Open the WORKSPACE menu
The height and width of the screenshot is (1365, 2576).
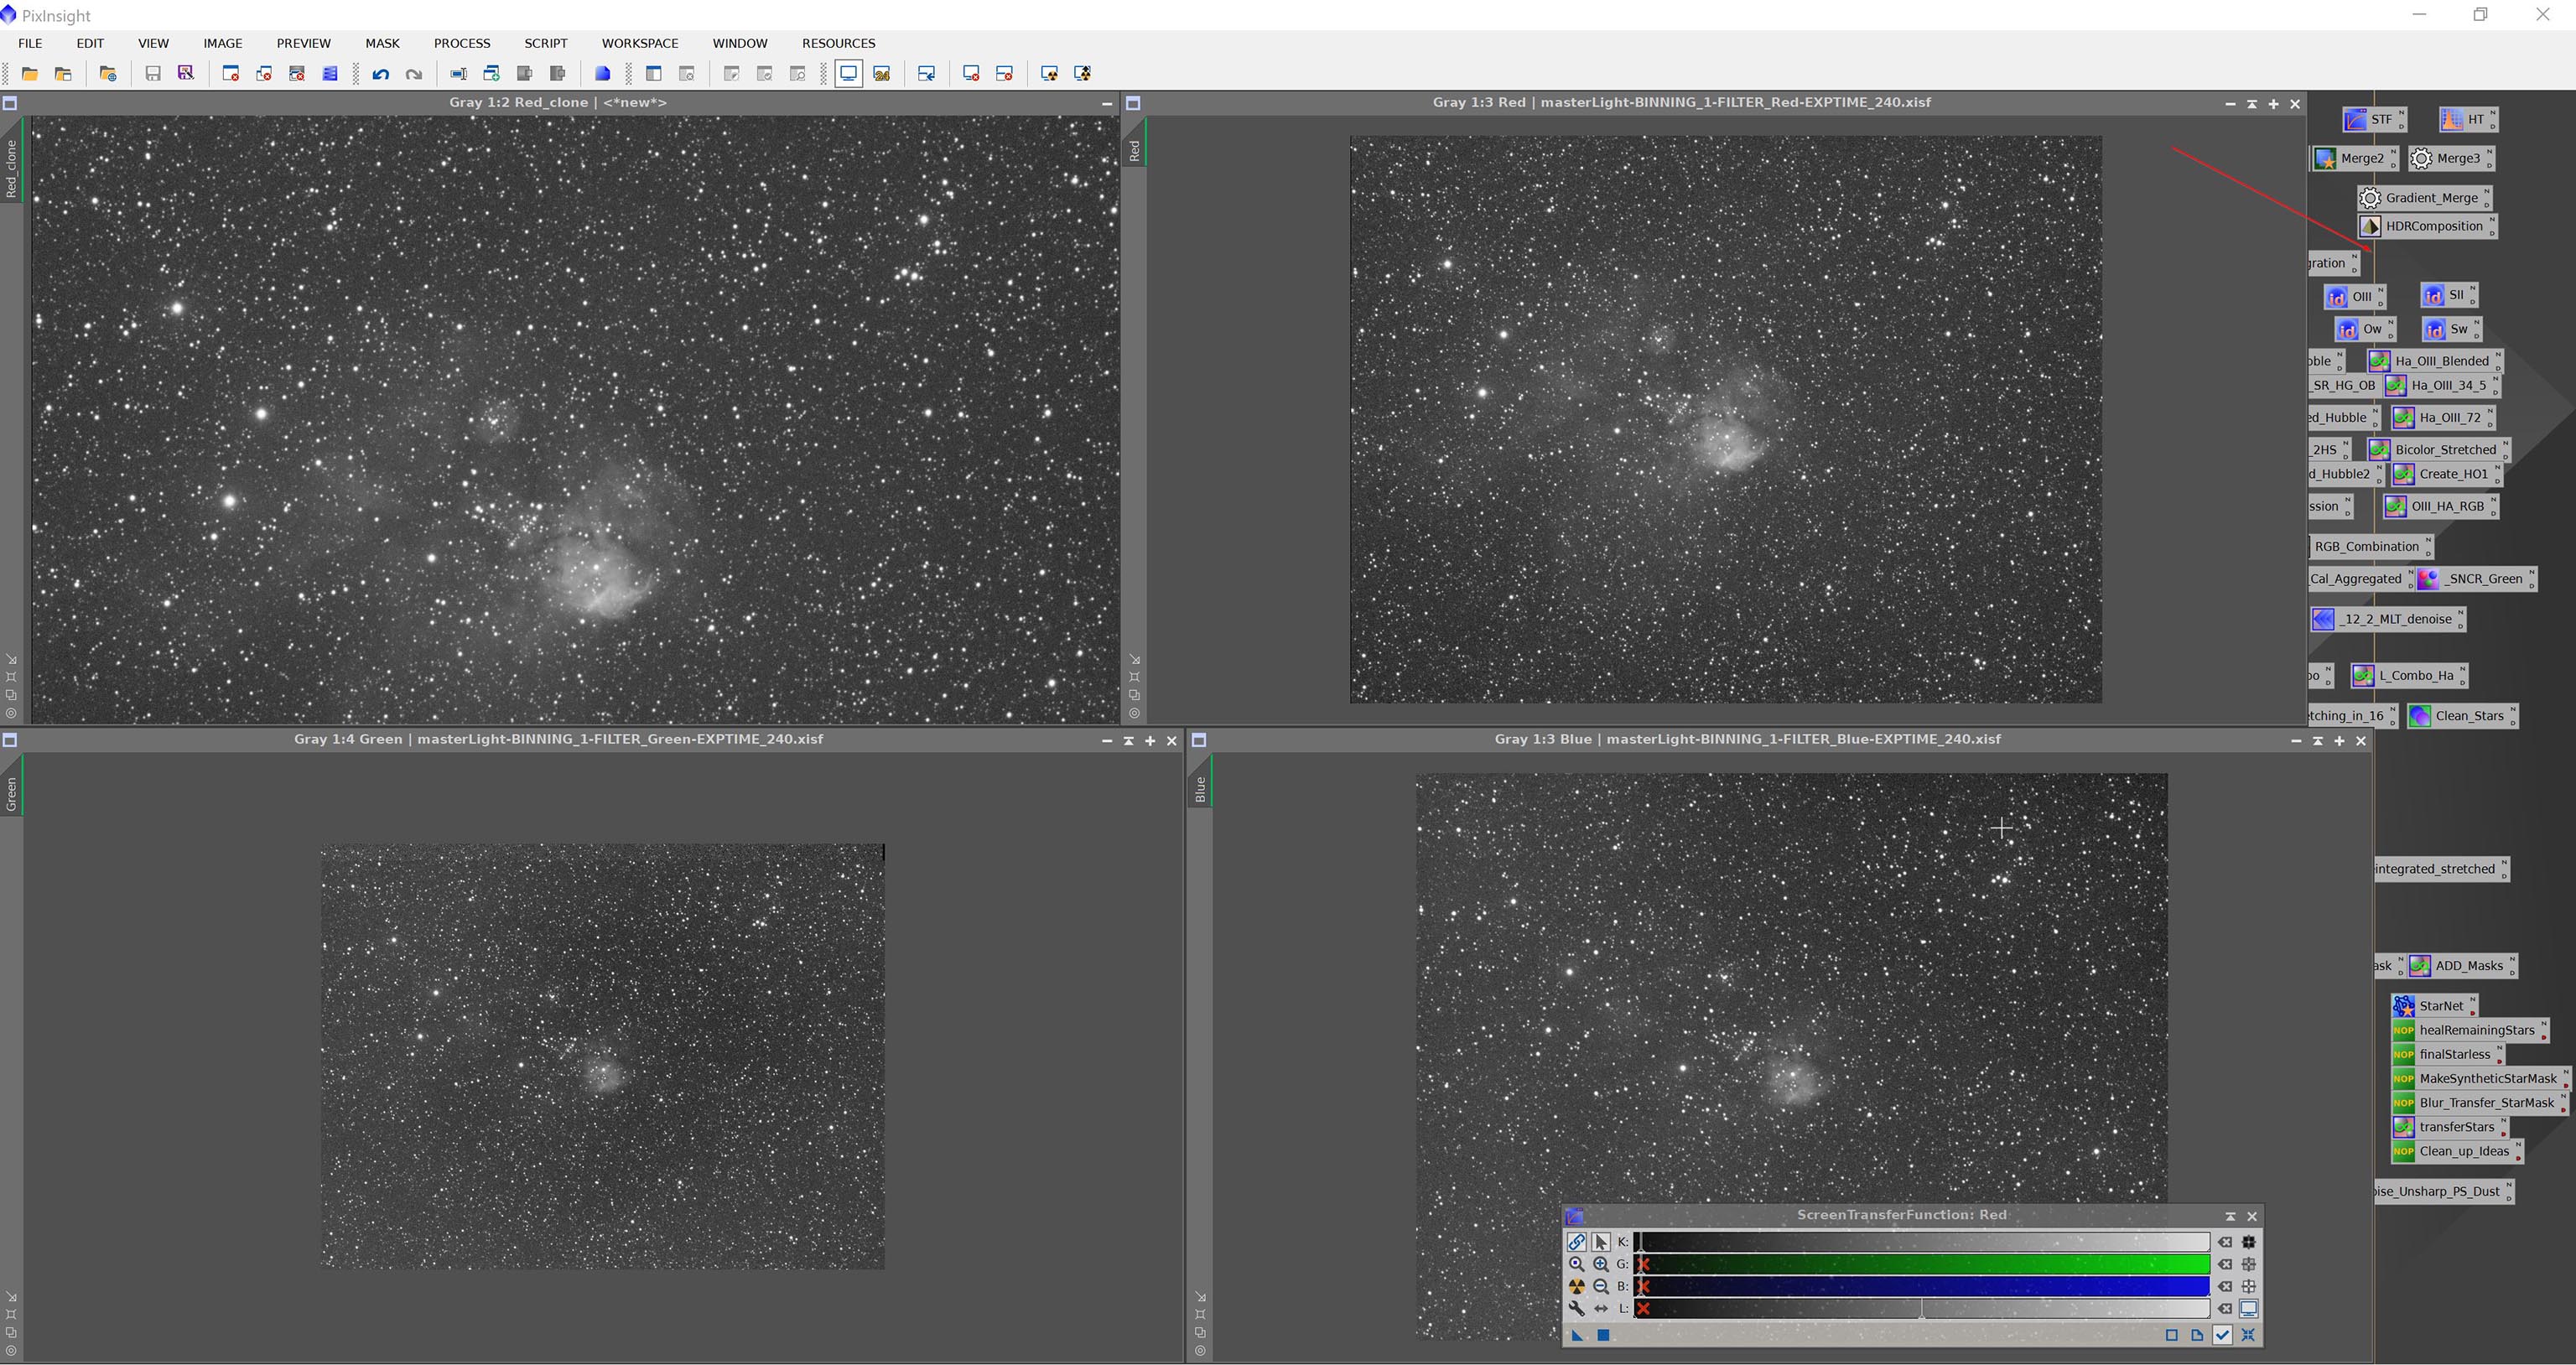pos(640,43)
